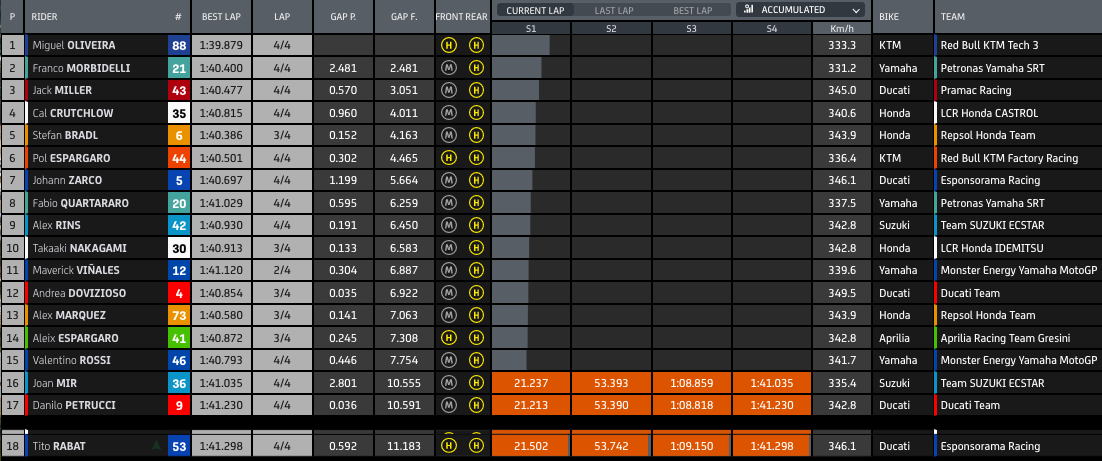1102x461 pixels.
Task: Click Crutchlow's rear hard tyre icon
Action: coord(477,113)
